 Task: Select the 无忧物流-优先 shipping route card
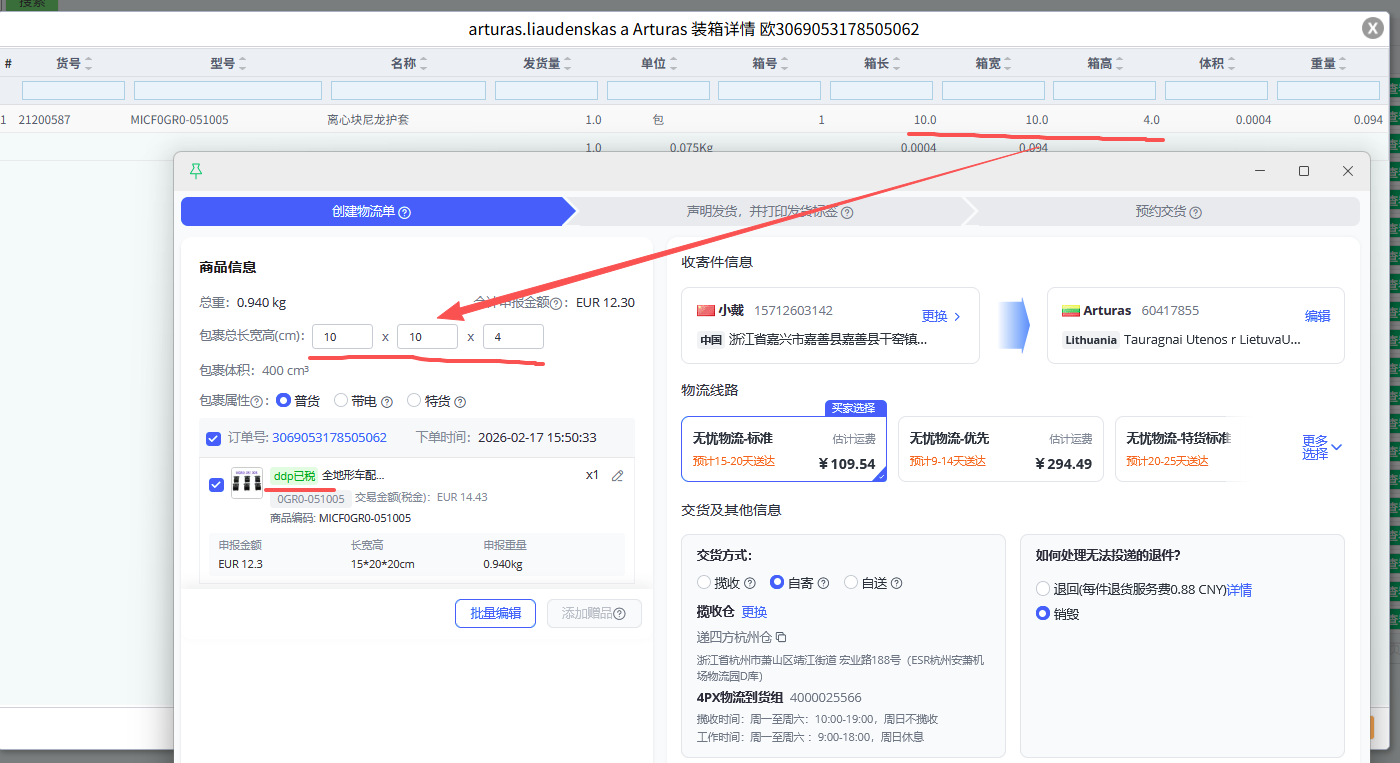(1000, 449)
